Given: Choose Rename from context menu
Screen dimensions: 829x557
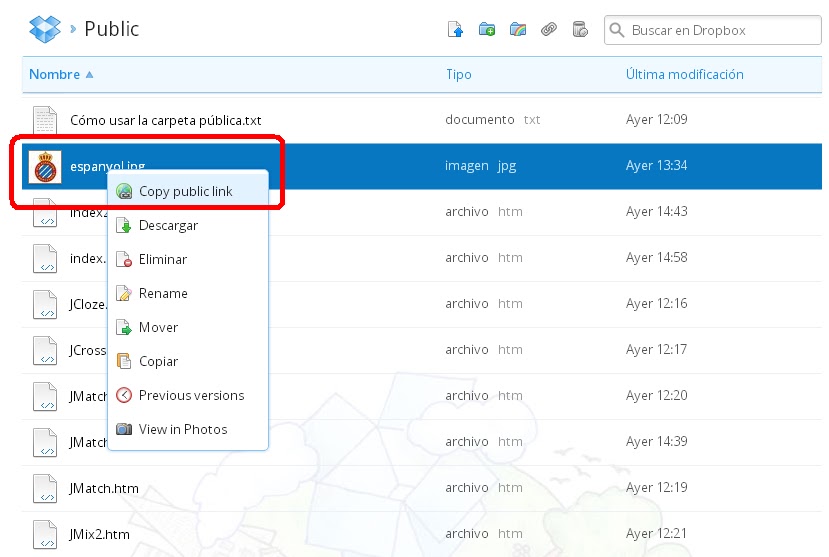Looking at the screenshot, I should (188, 293).
